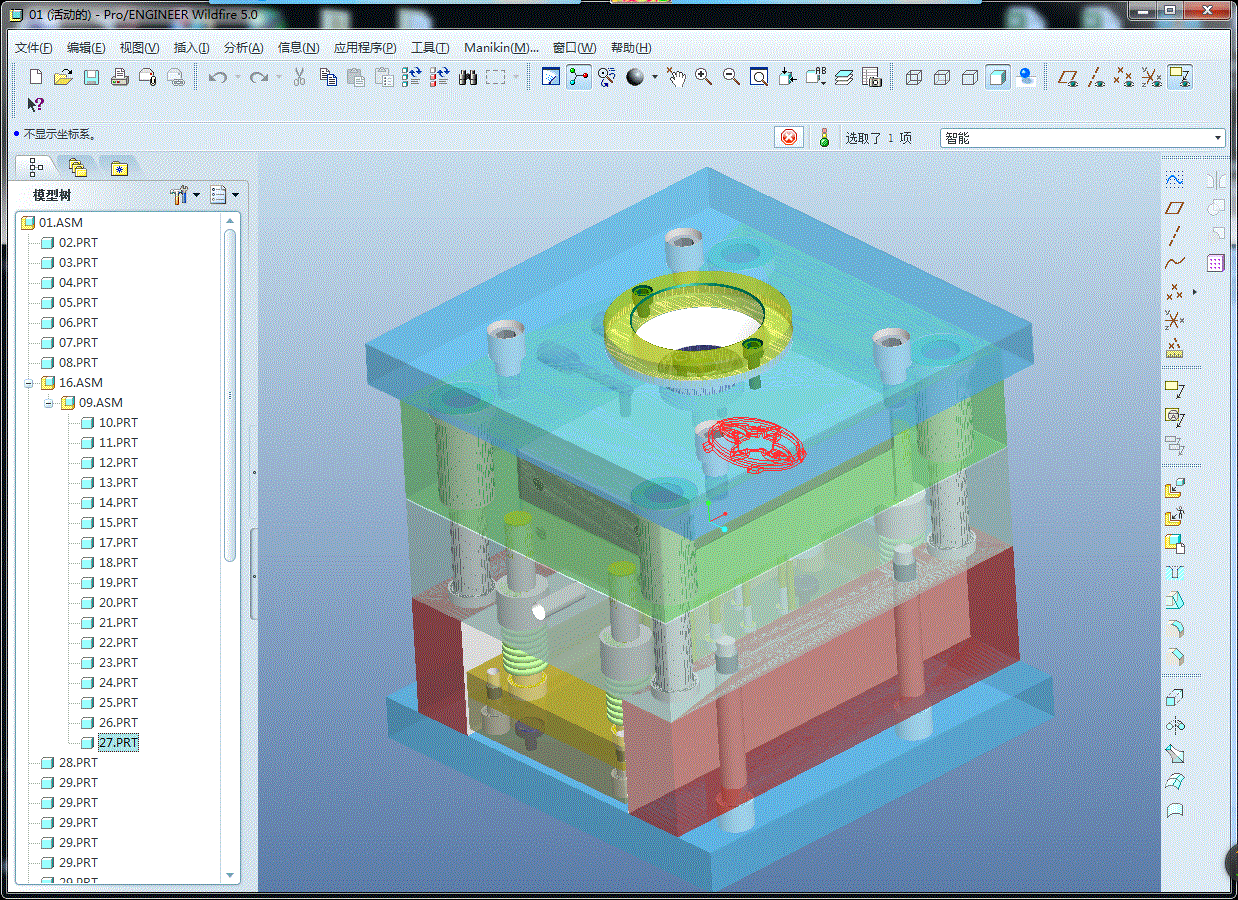This screenshot has height=900, width=1238.
Task: Collapse the 16.ASM tree node
Action: pos(30,383)
